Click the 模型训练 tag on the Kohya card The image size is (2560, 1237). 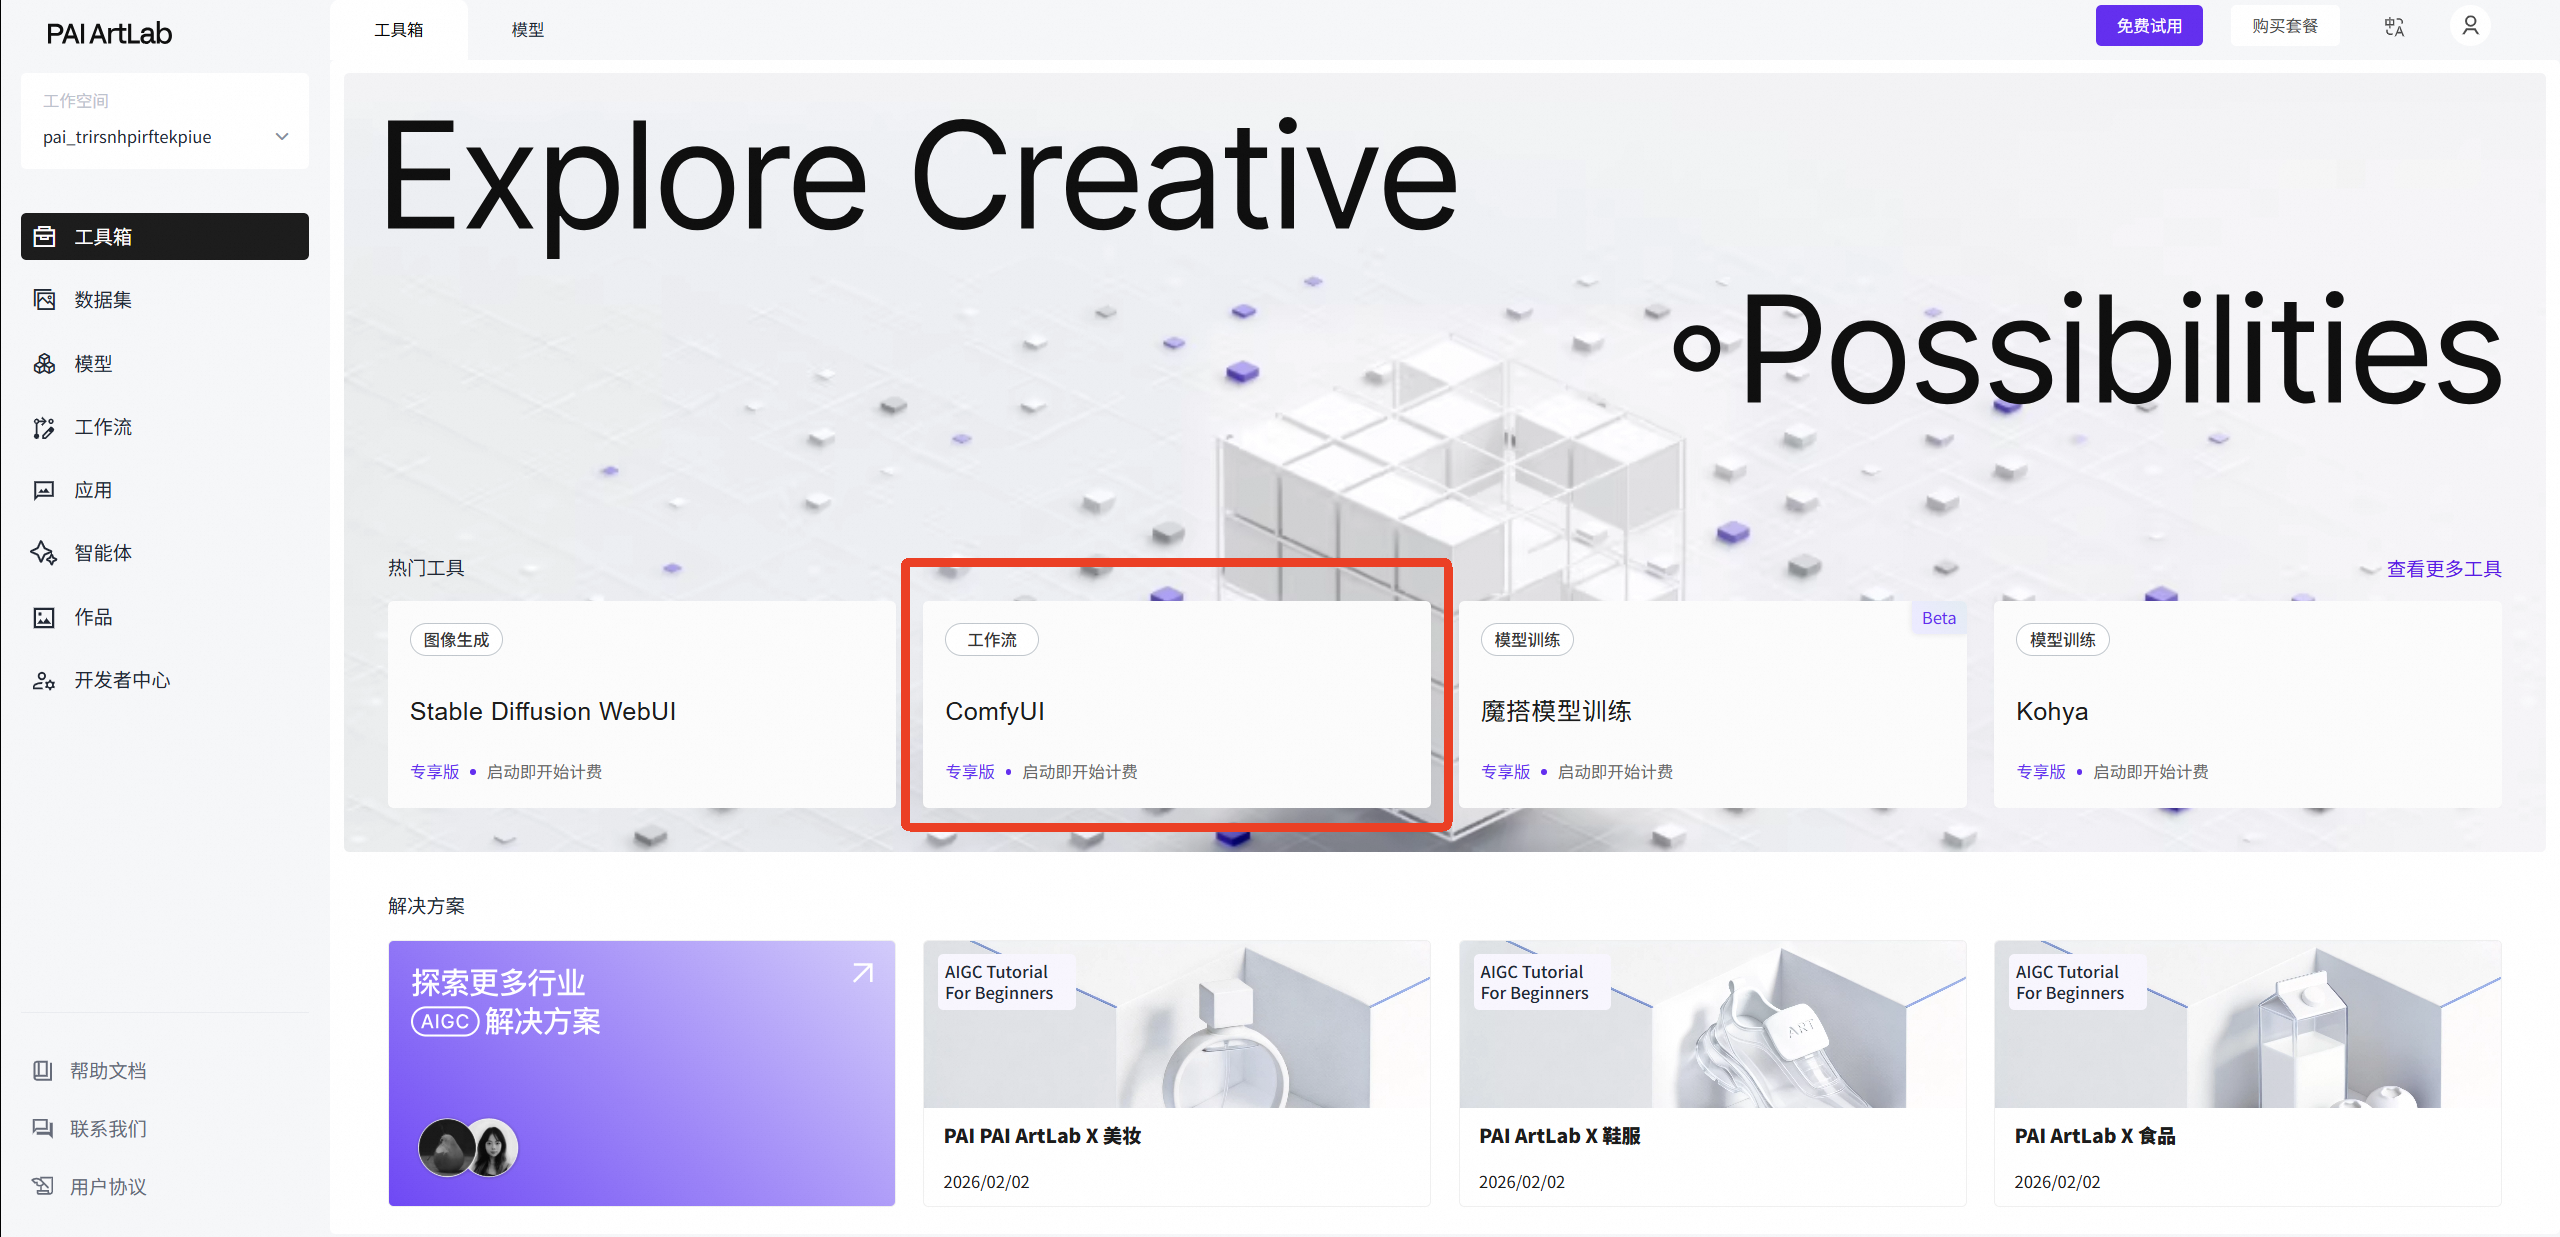point(2063,640)
